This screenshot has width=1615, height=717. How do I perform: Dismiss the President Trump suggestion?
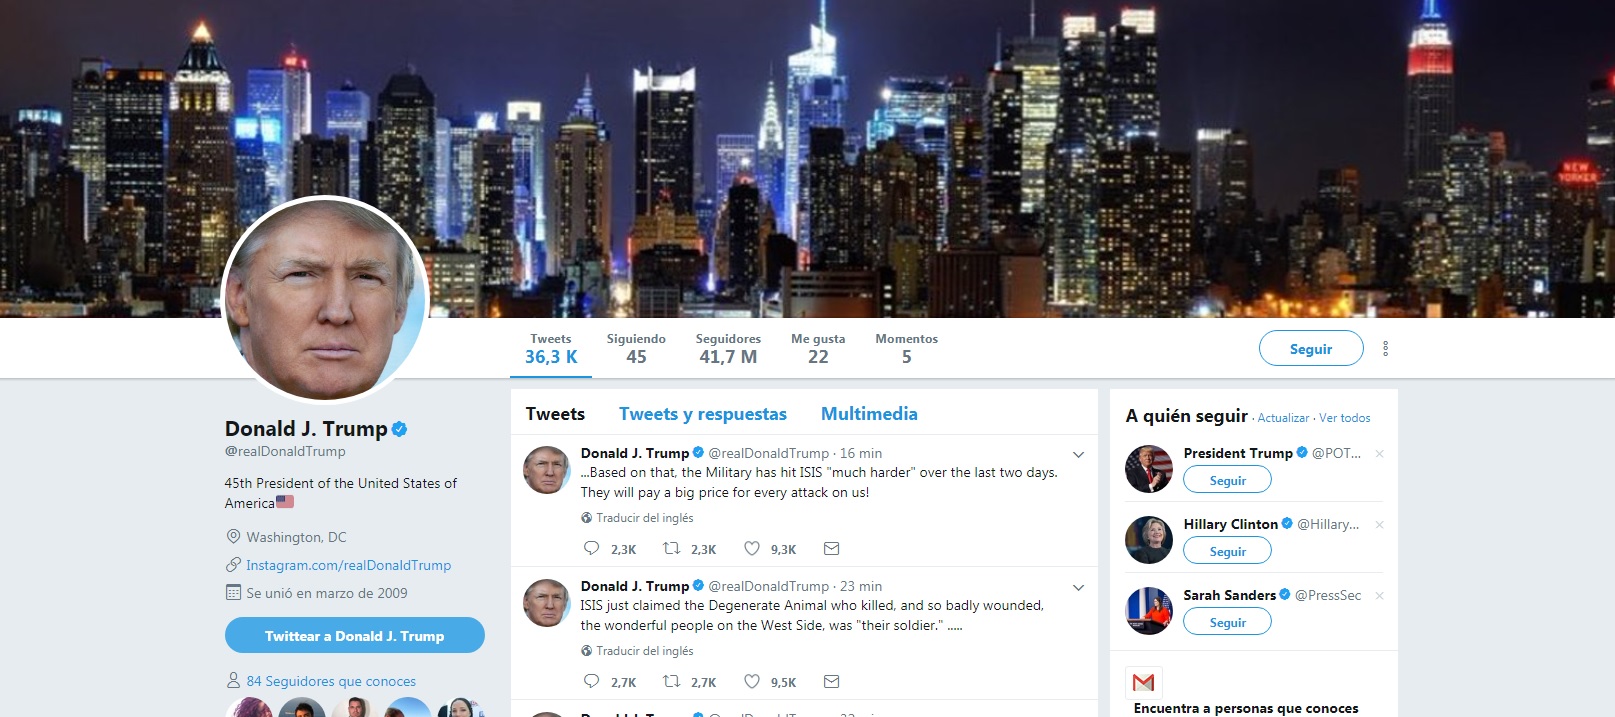(1379, 454)
